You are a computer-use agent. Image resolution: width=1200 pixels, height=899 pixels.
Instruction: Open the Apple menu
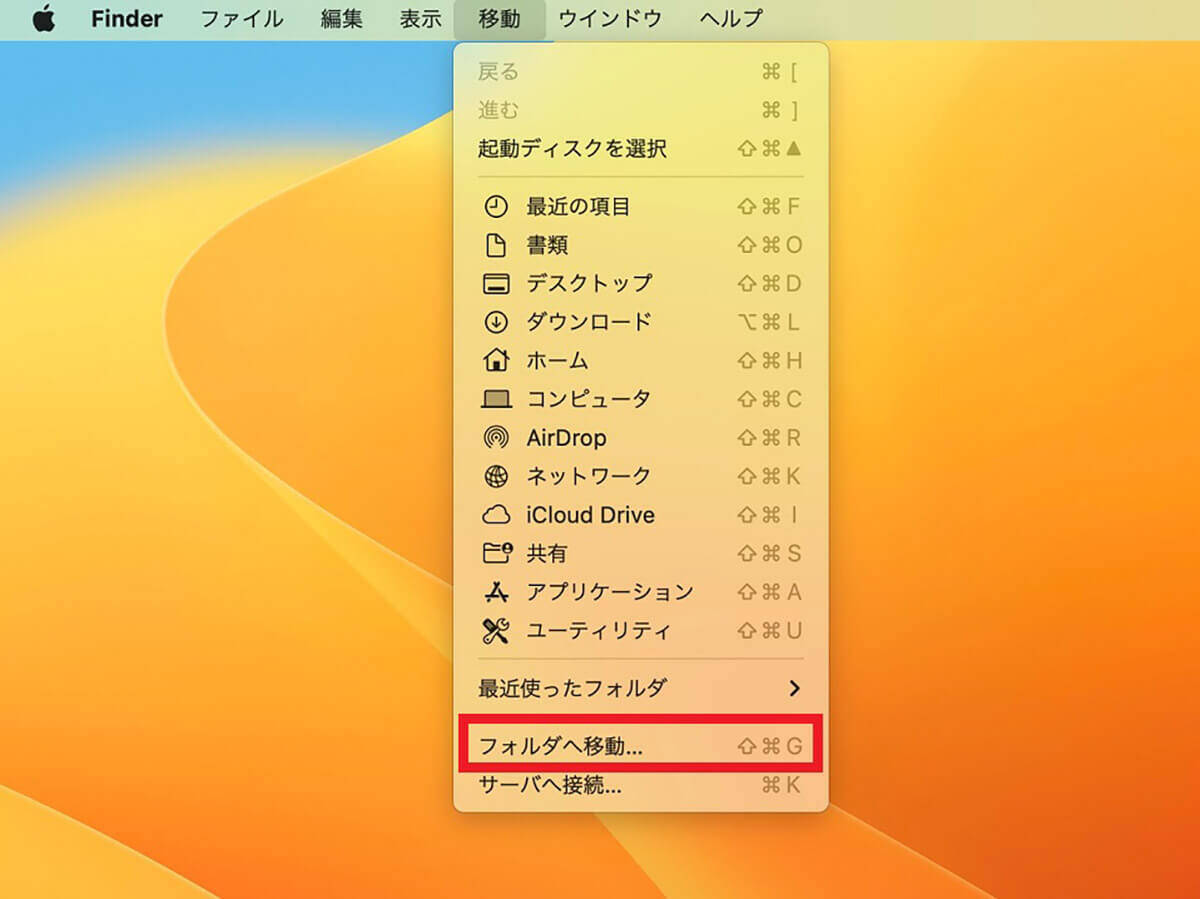pos(43,18)
